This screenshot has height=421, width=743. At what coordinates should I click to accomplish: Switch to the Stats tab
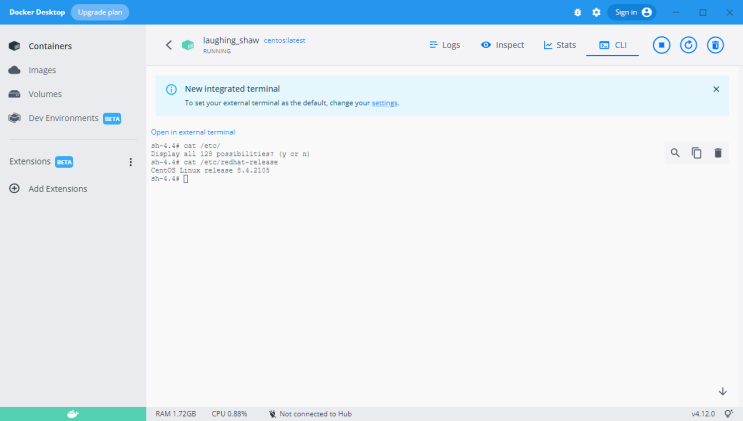pos(560,45)
